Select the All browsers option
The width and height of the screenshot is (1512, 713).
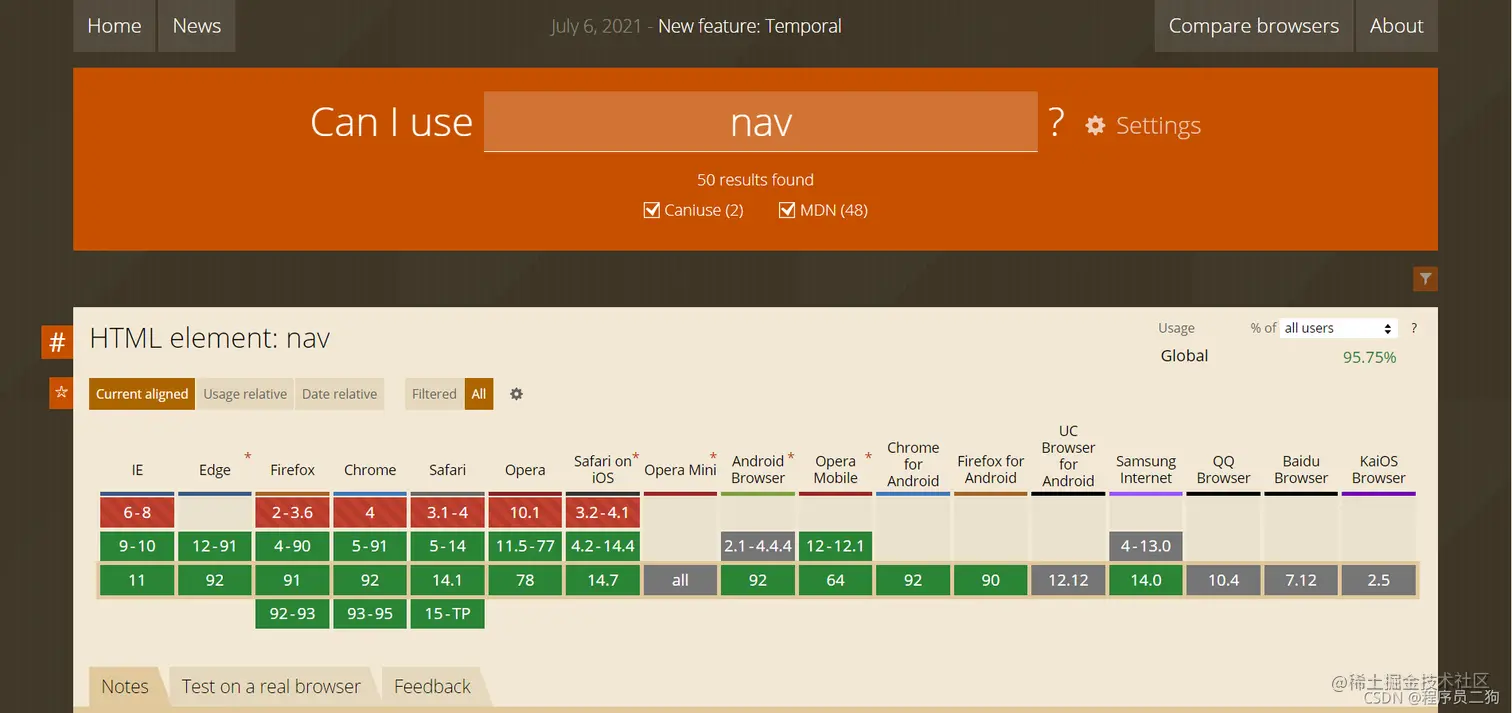tap(479, 394)
